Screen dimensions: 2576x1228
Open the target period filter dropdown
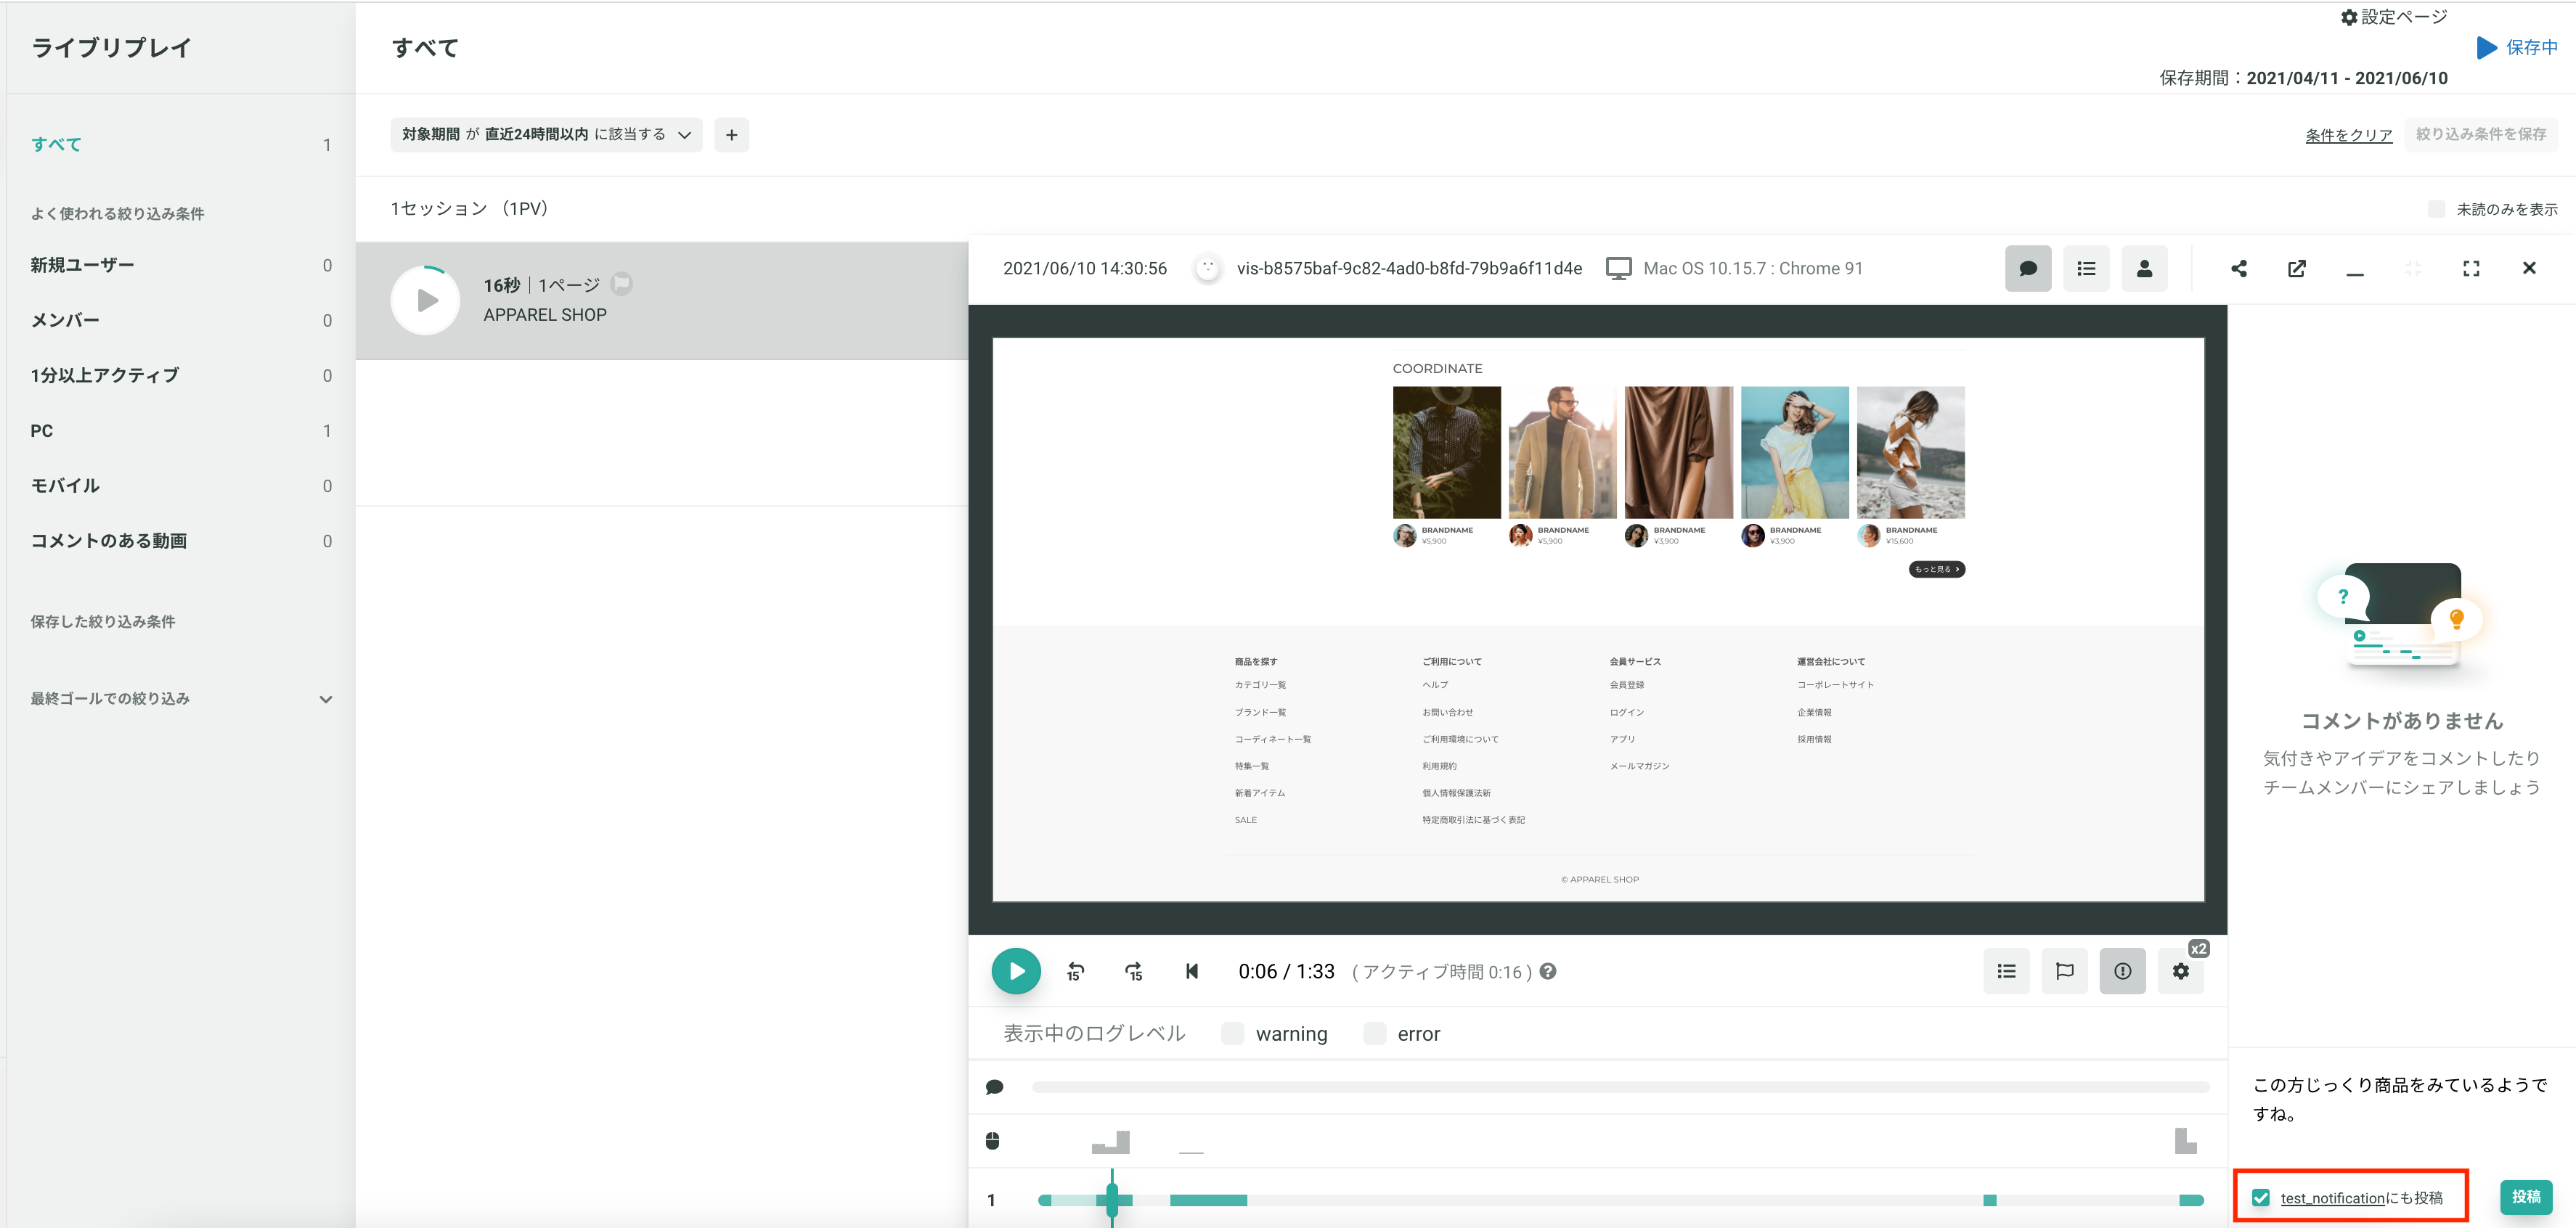coord(546,135)
